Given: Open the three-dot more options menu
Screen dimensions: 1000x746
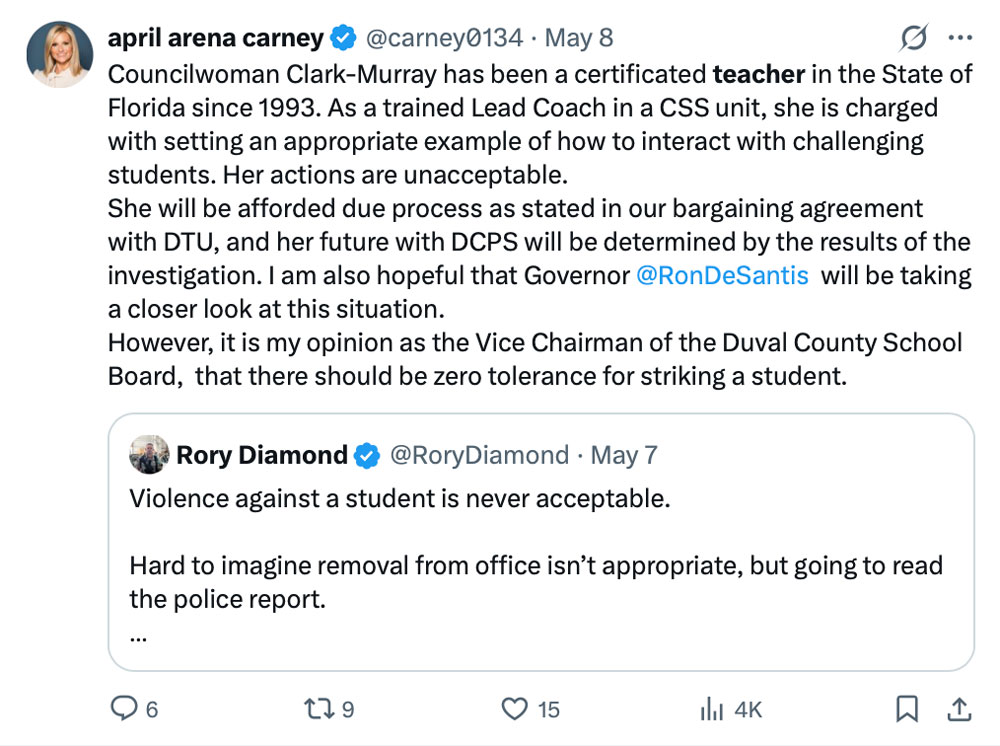Looking at the screenshot, I should click(960, 38).
